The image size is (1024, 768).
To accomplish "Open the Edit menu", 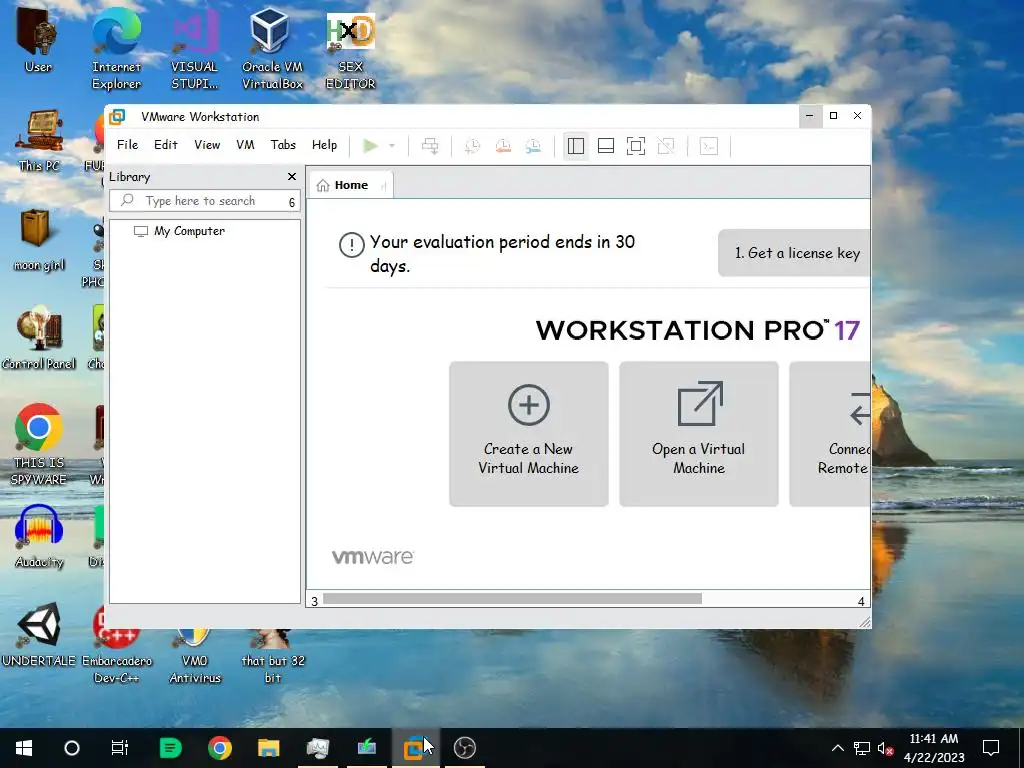I will [166, 145].
